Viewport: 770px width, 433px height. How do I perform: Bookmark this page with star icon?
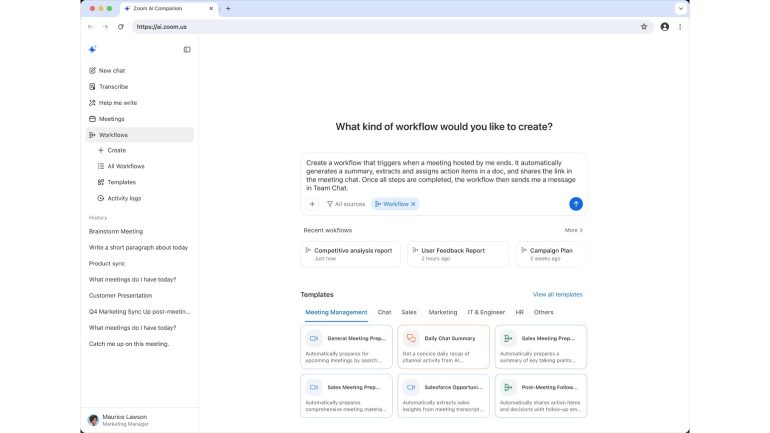(x=644, y=27)
